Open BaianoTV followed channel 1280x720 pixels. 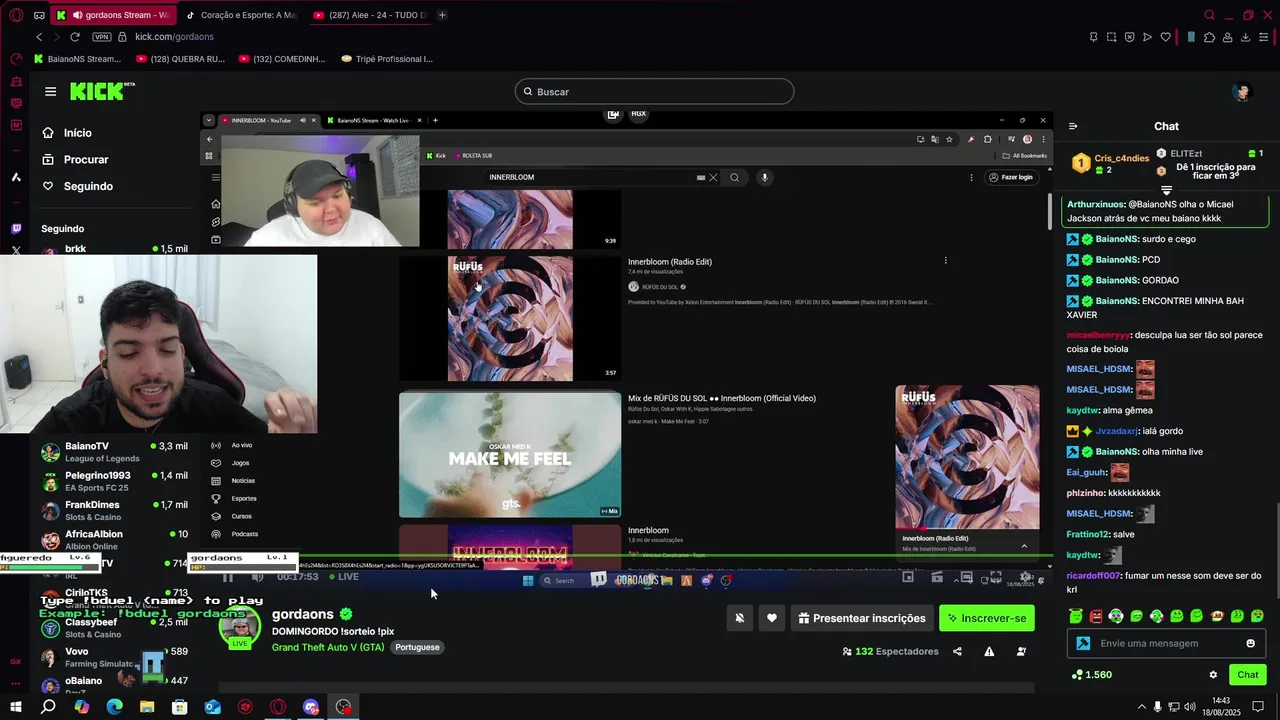[114, 452]
